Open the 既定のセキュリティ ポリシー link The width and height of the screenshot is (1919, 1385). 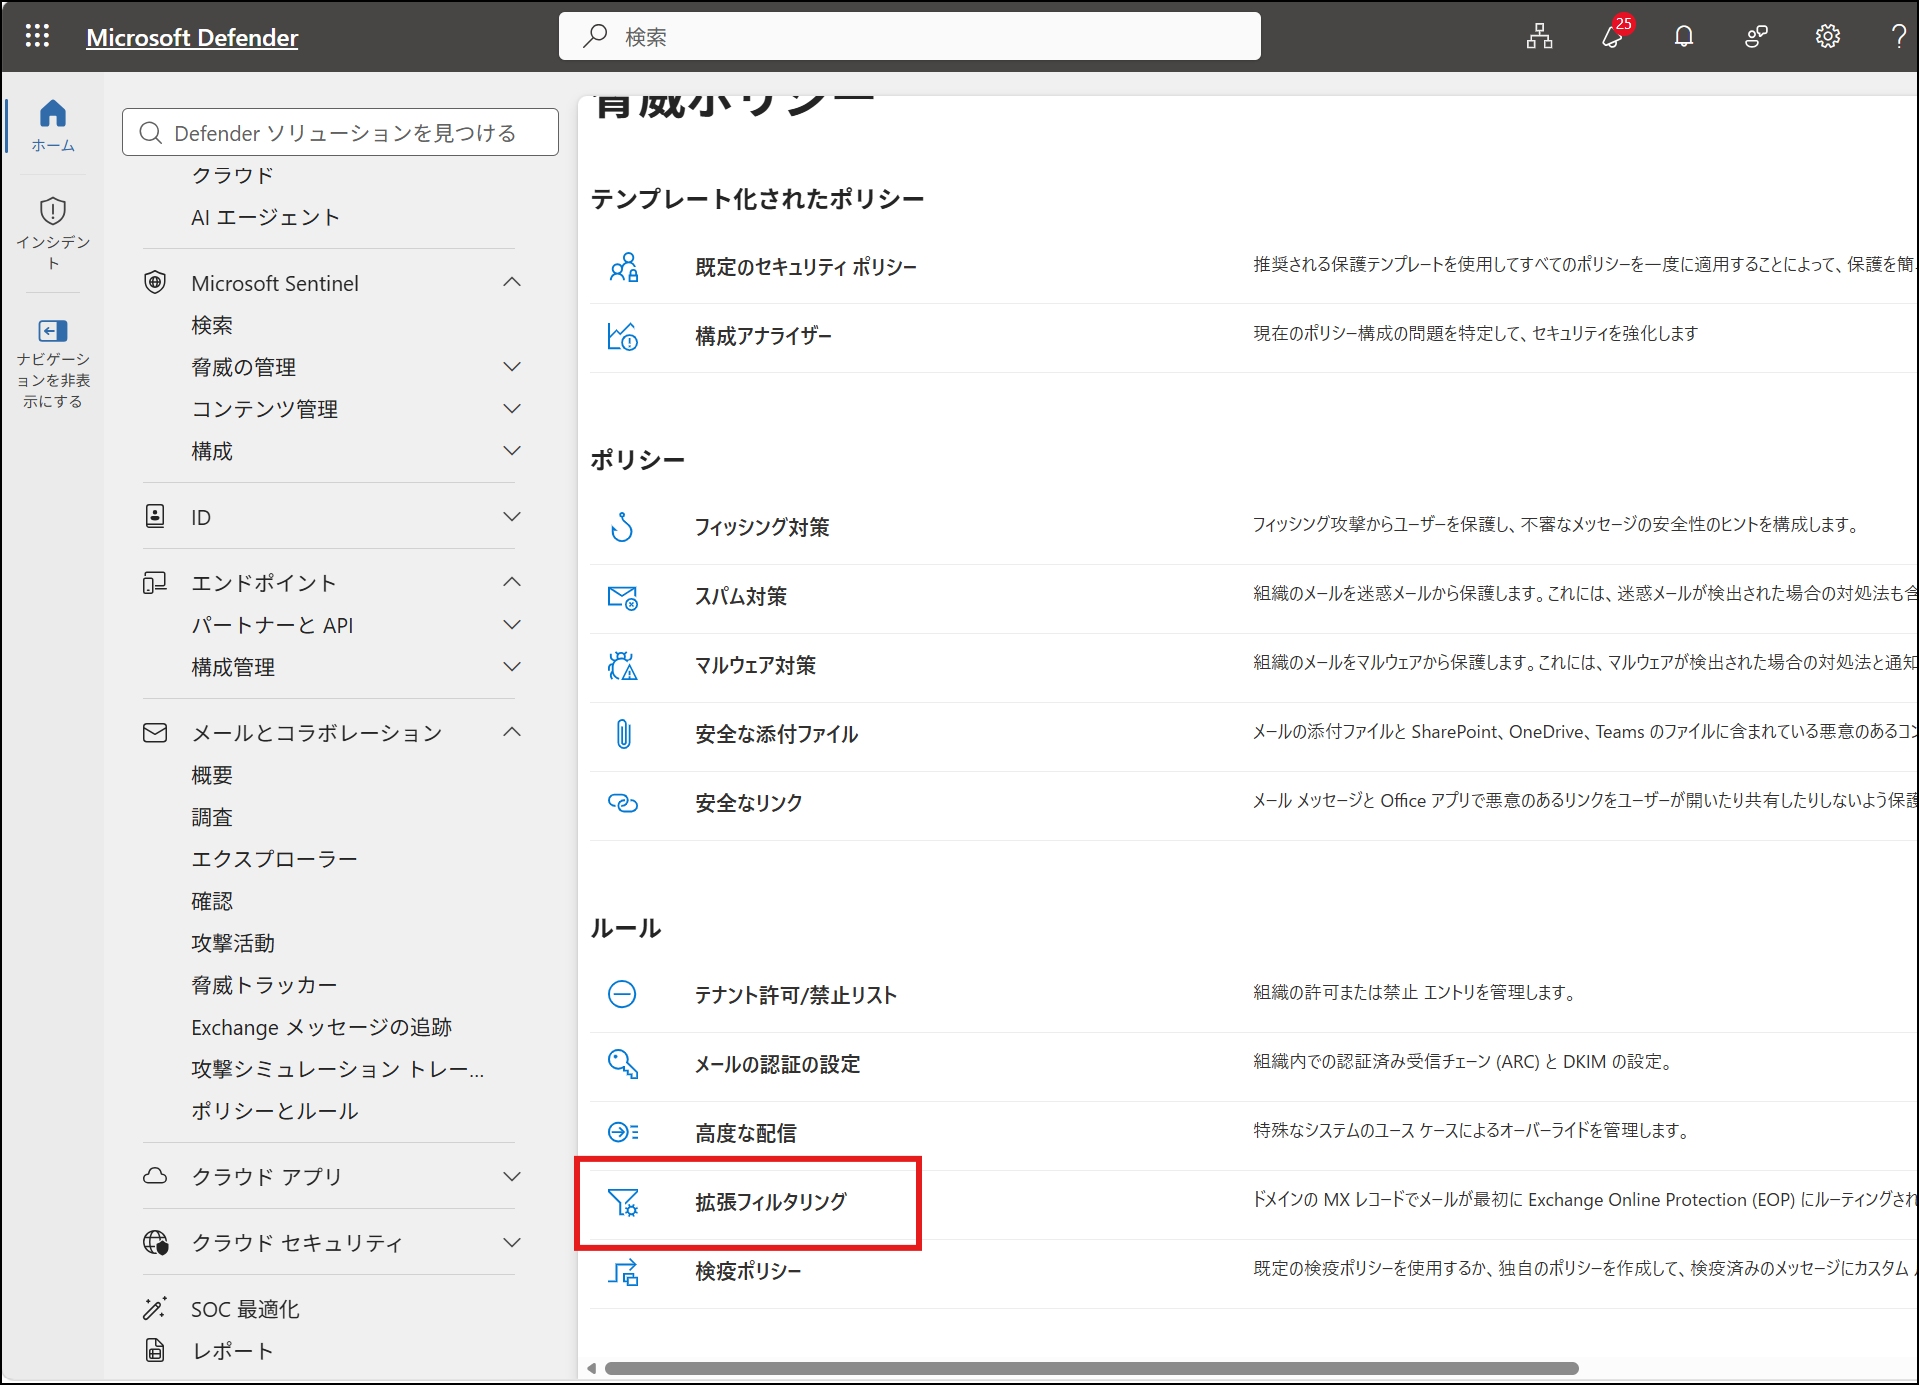point(806,267)
